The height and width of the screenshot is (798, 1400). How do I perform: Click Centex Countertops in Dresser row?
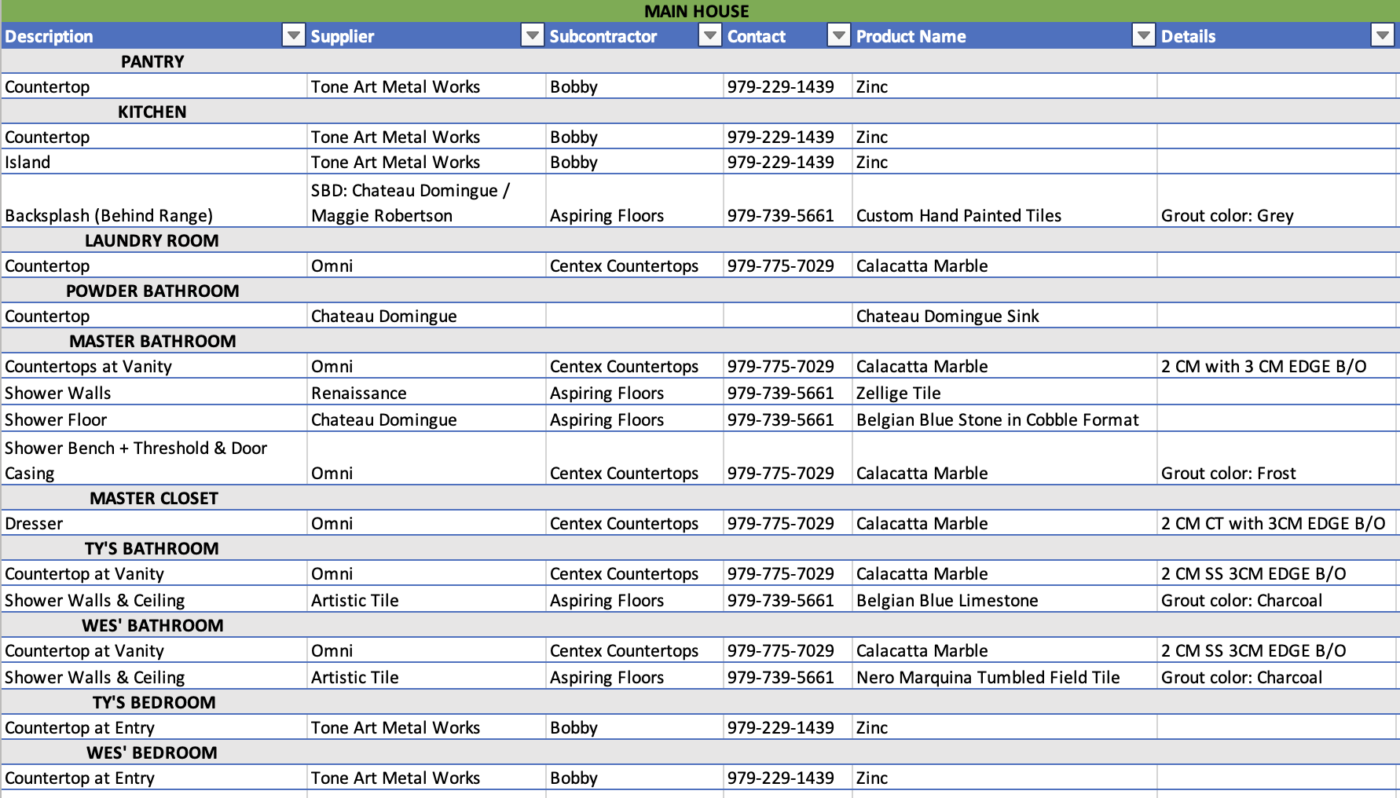pos(634,523)
